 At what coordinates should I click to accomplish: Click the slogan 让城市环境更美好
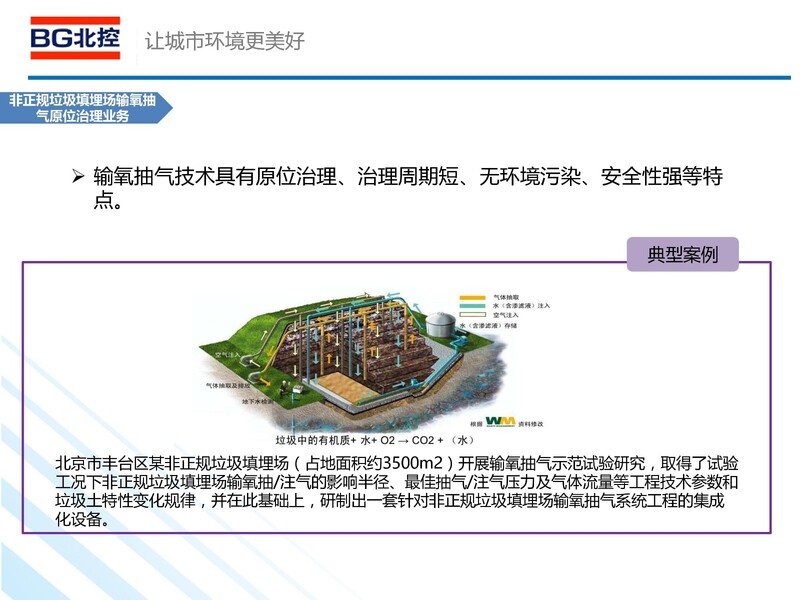[225, 42]
